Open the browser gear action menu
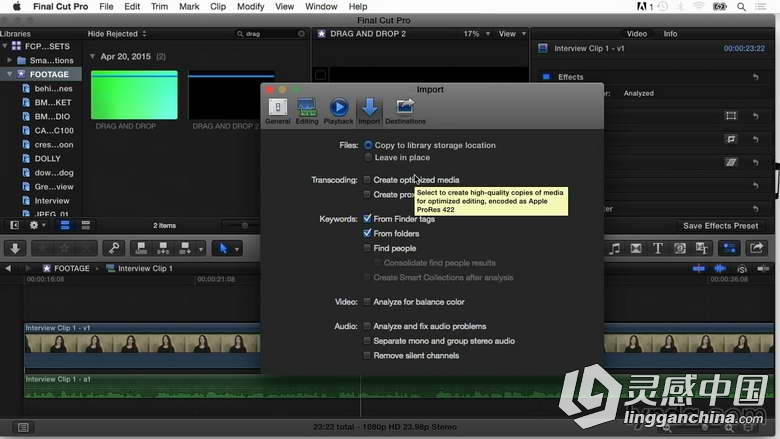Image resolution: width=780 pixels, height=439 pixels. 37,225
